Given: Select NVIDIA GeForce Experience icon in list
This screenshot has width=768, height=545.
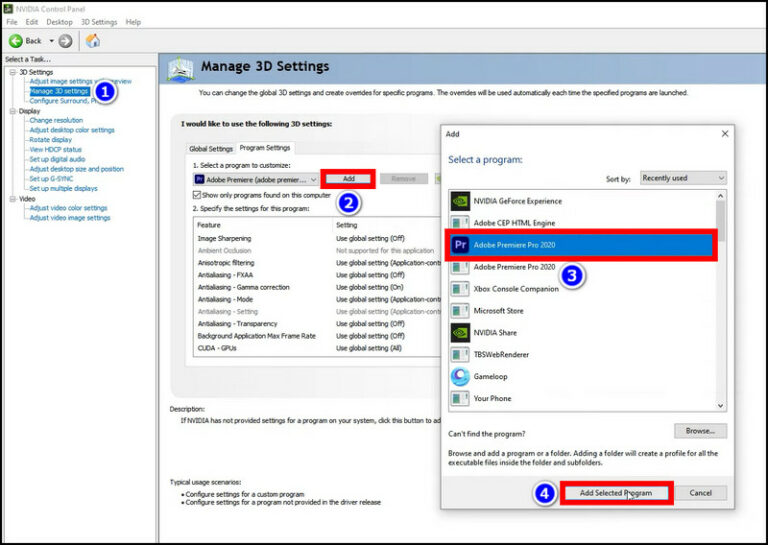Looking at the screenshot, I should coord(460,201).
